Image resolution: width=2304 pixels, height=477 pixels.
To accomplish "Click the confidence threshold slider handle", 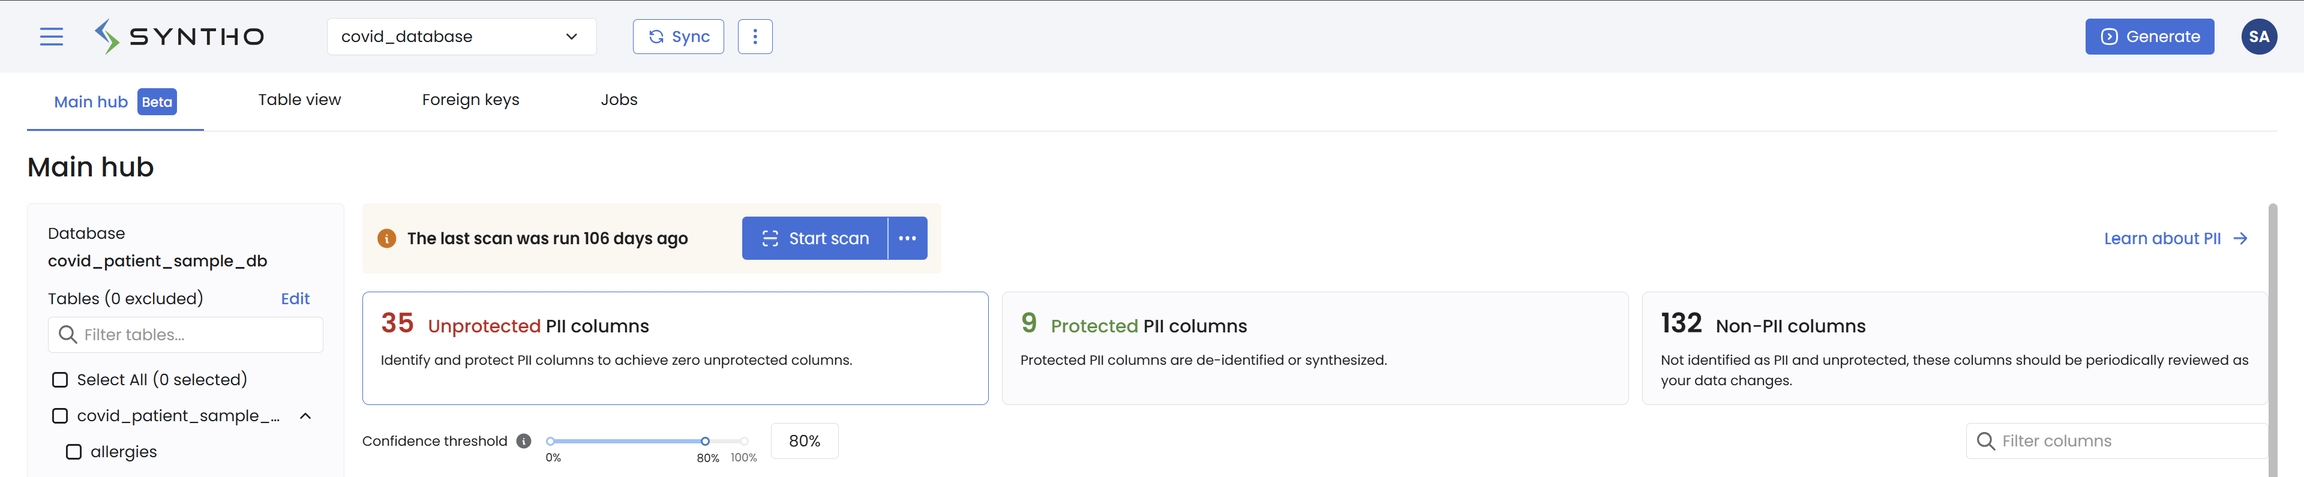I will pyautogui.click(x=705, y=441).
